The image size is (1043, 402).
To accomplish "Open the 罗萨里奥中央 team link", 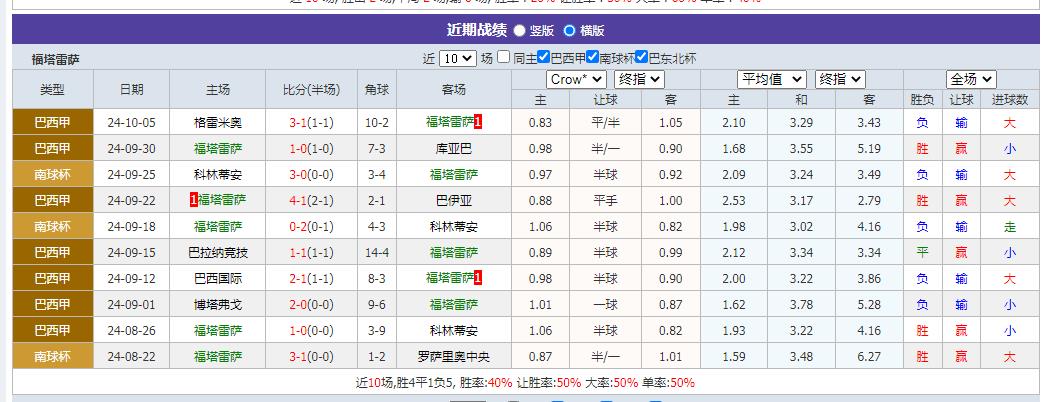I will point(453,356).
